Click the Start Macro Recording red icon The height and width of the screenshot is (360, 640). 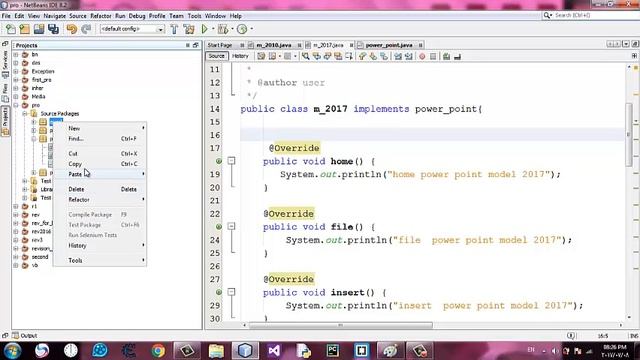point(422,56)
